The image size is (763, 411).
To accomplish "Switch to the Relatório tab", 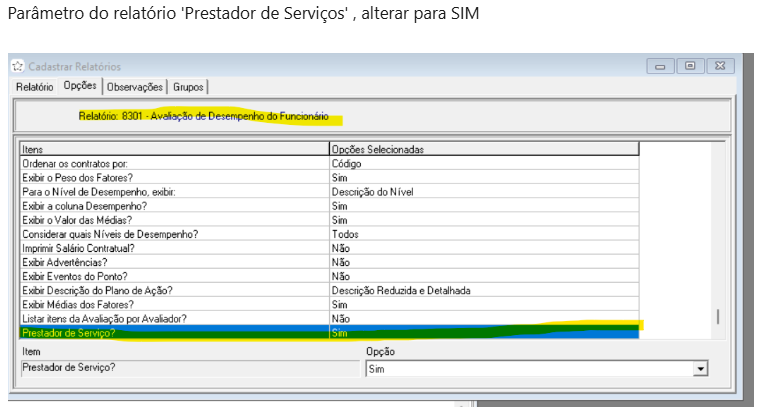I will (x=34, y=87).
